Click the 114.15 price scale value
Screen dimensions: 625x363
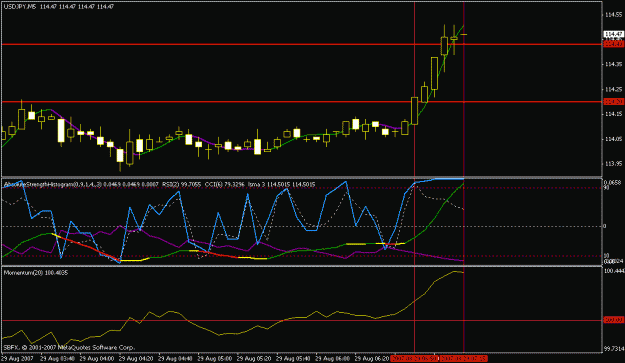click(x=613, y=114)
